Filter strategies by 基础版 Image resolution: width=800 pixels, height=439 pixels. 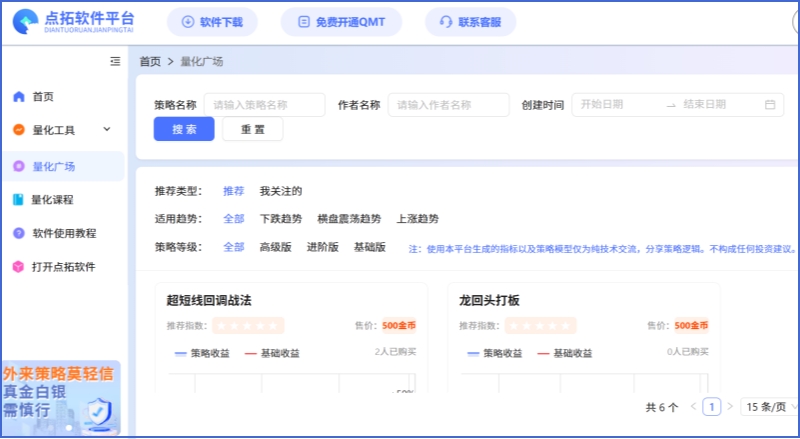370,247
